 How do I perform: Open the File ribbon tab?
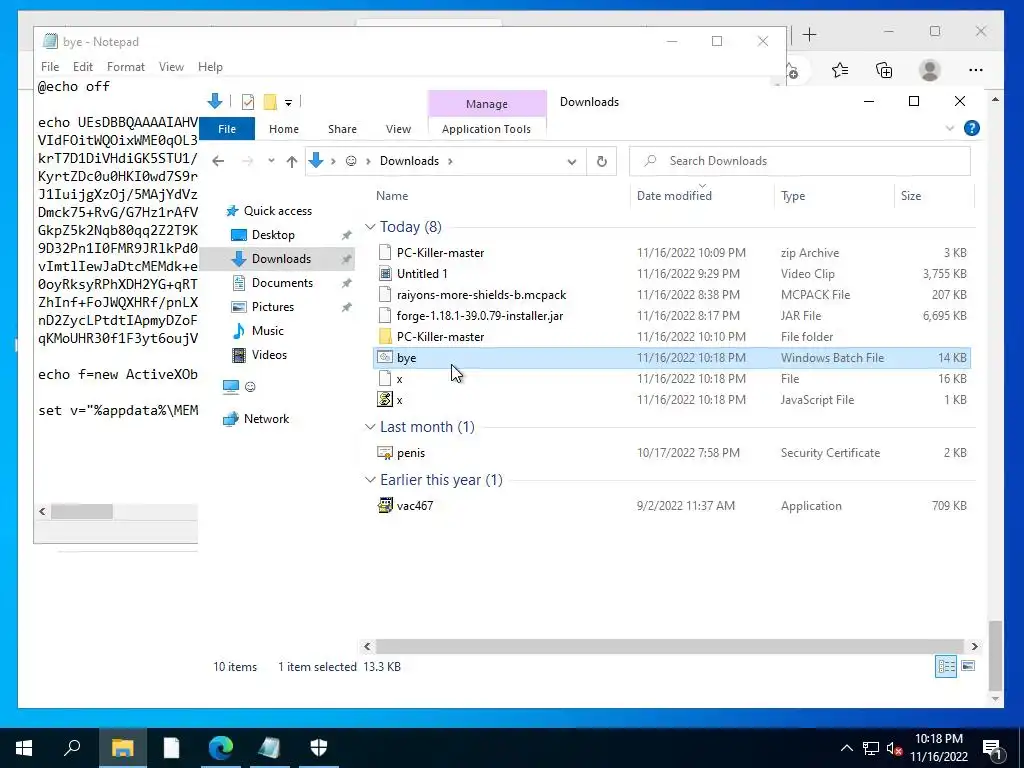(x=227, y=129)
